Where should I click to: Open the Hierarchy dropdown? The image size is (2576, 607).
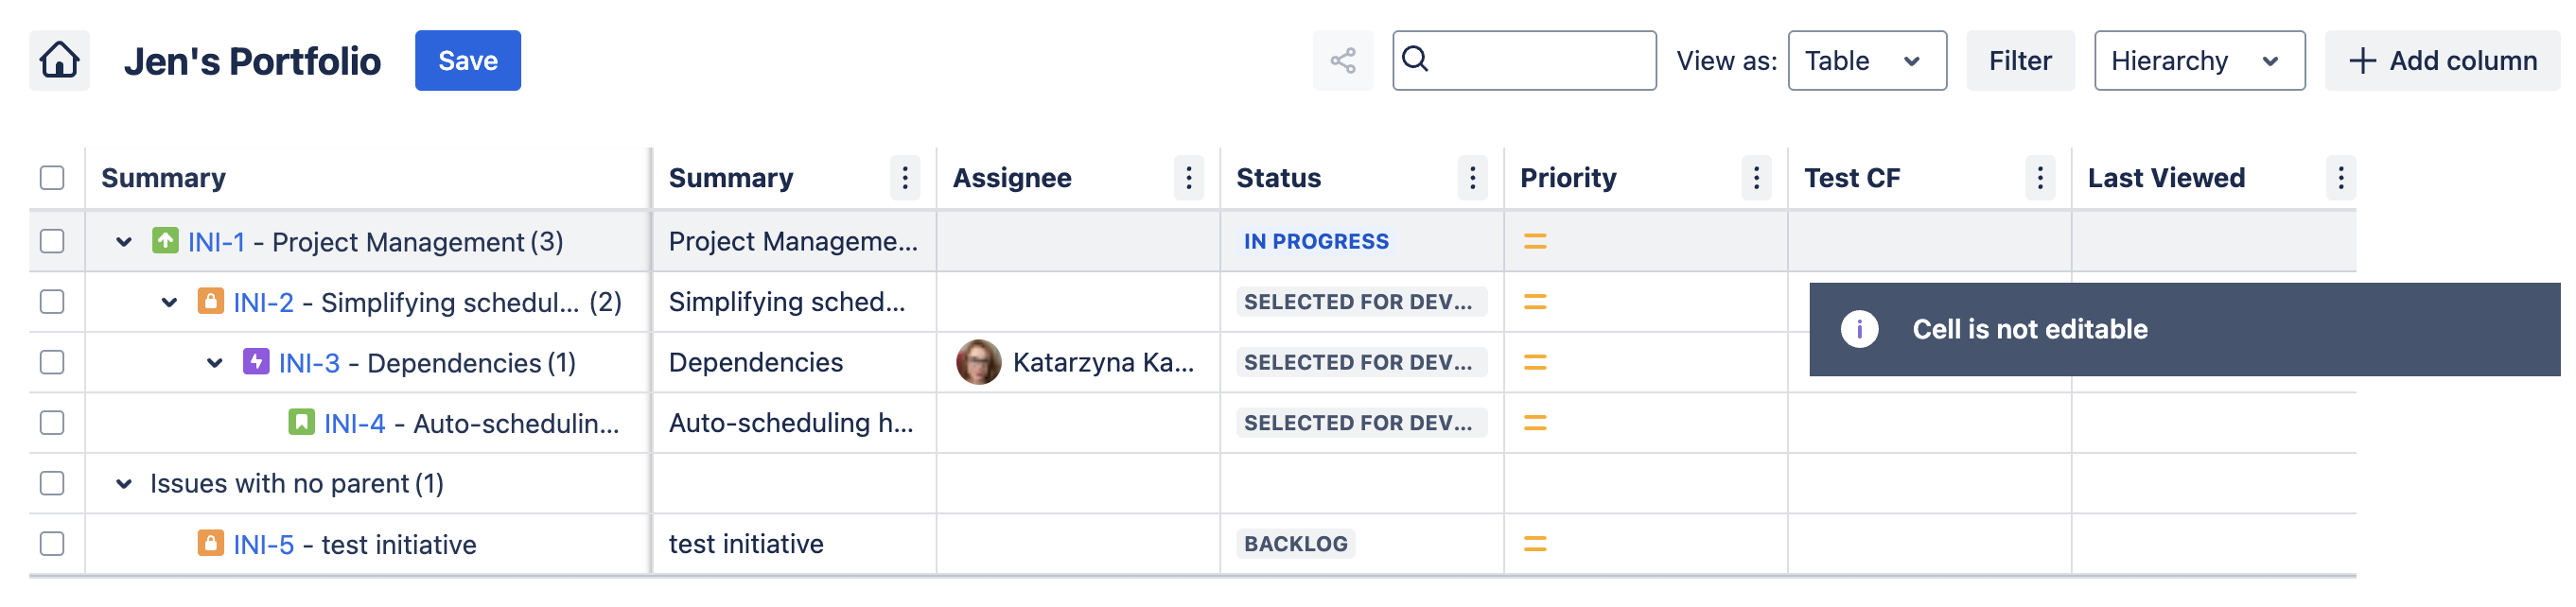(2199, 61)
